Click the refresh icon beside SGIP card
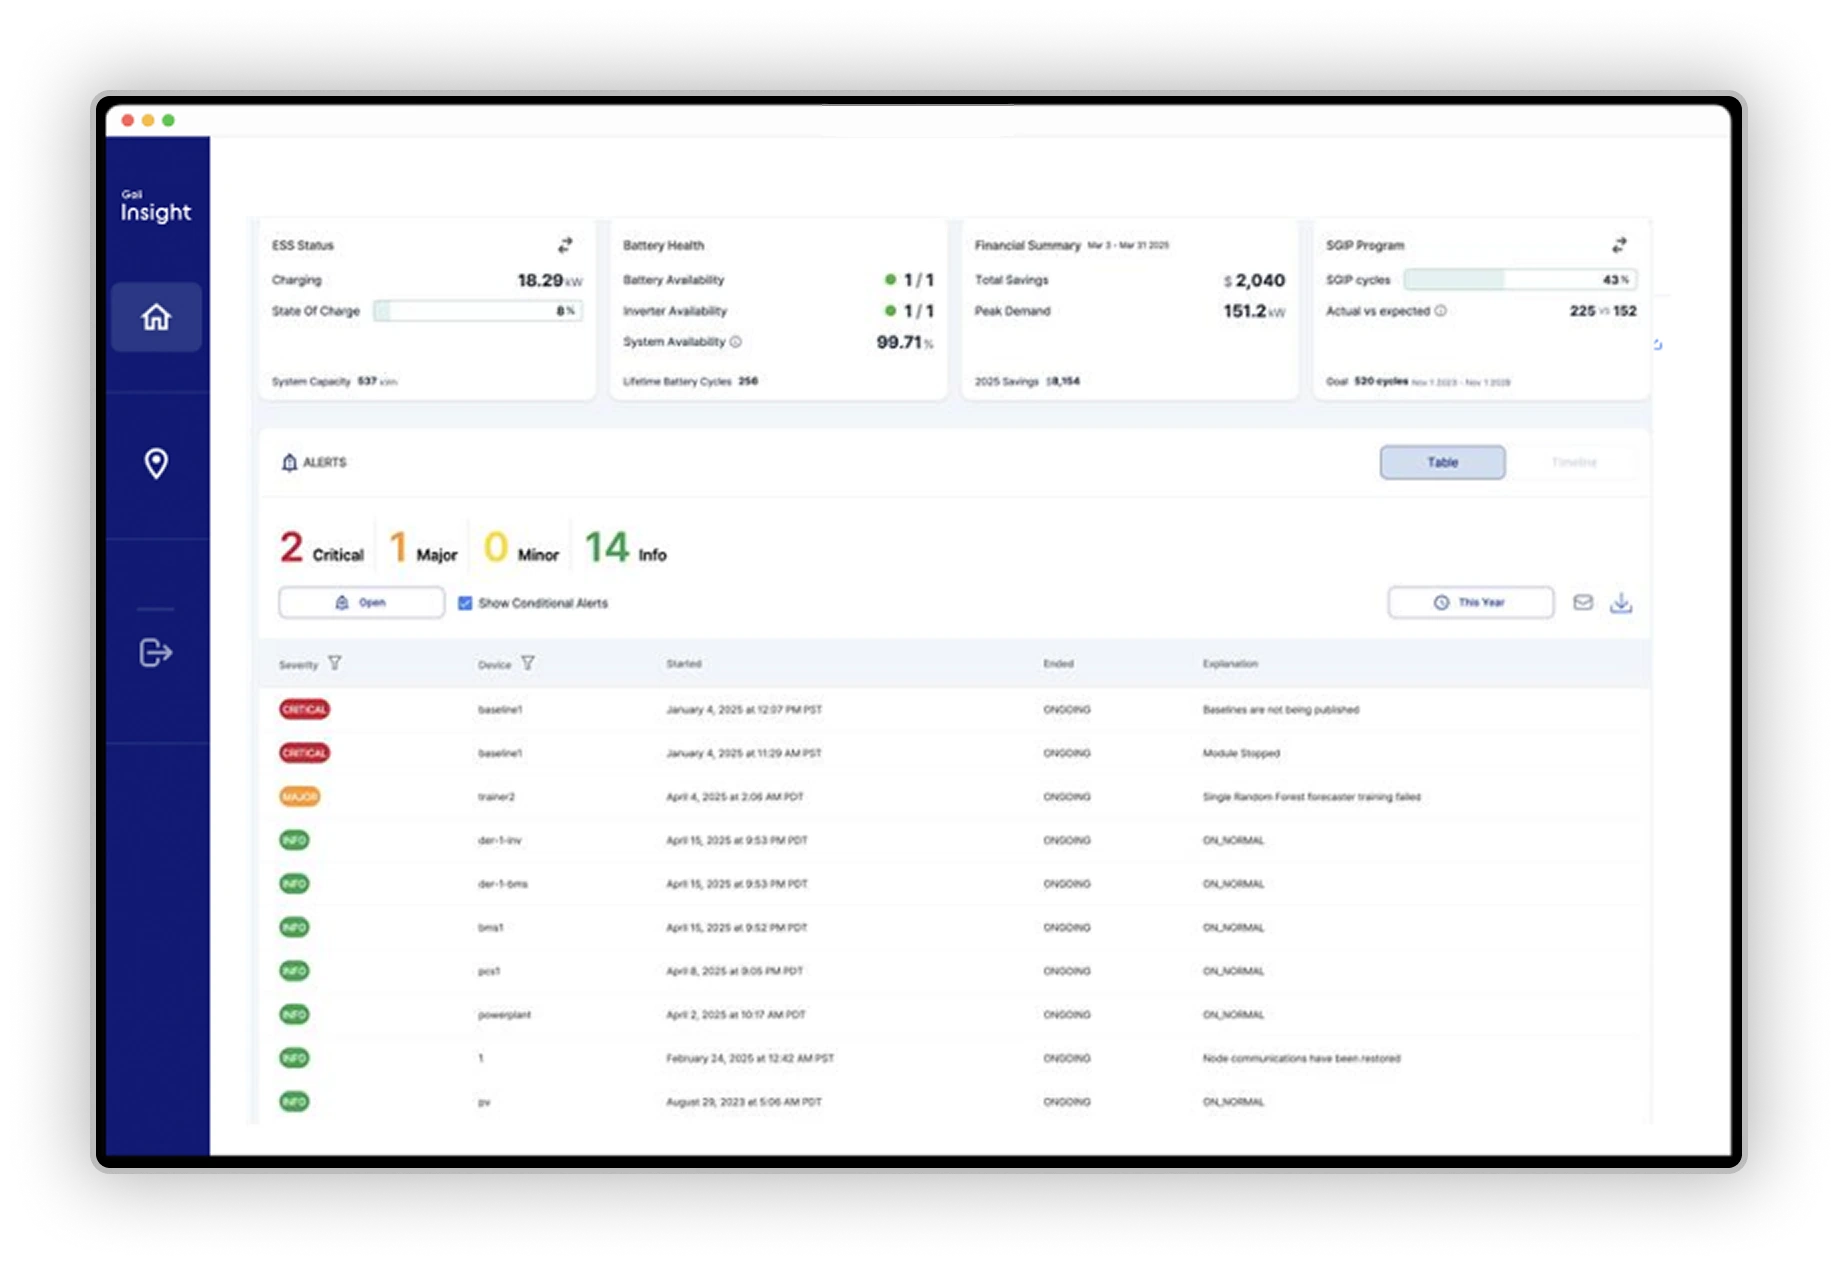Screen dimensions: 1838x1264 click(x=1657, y=345)
